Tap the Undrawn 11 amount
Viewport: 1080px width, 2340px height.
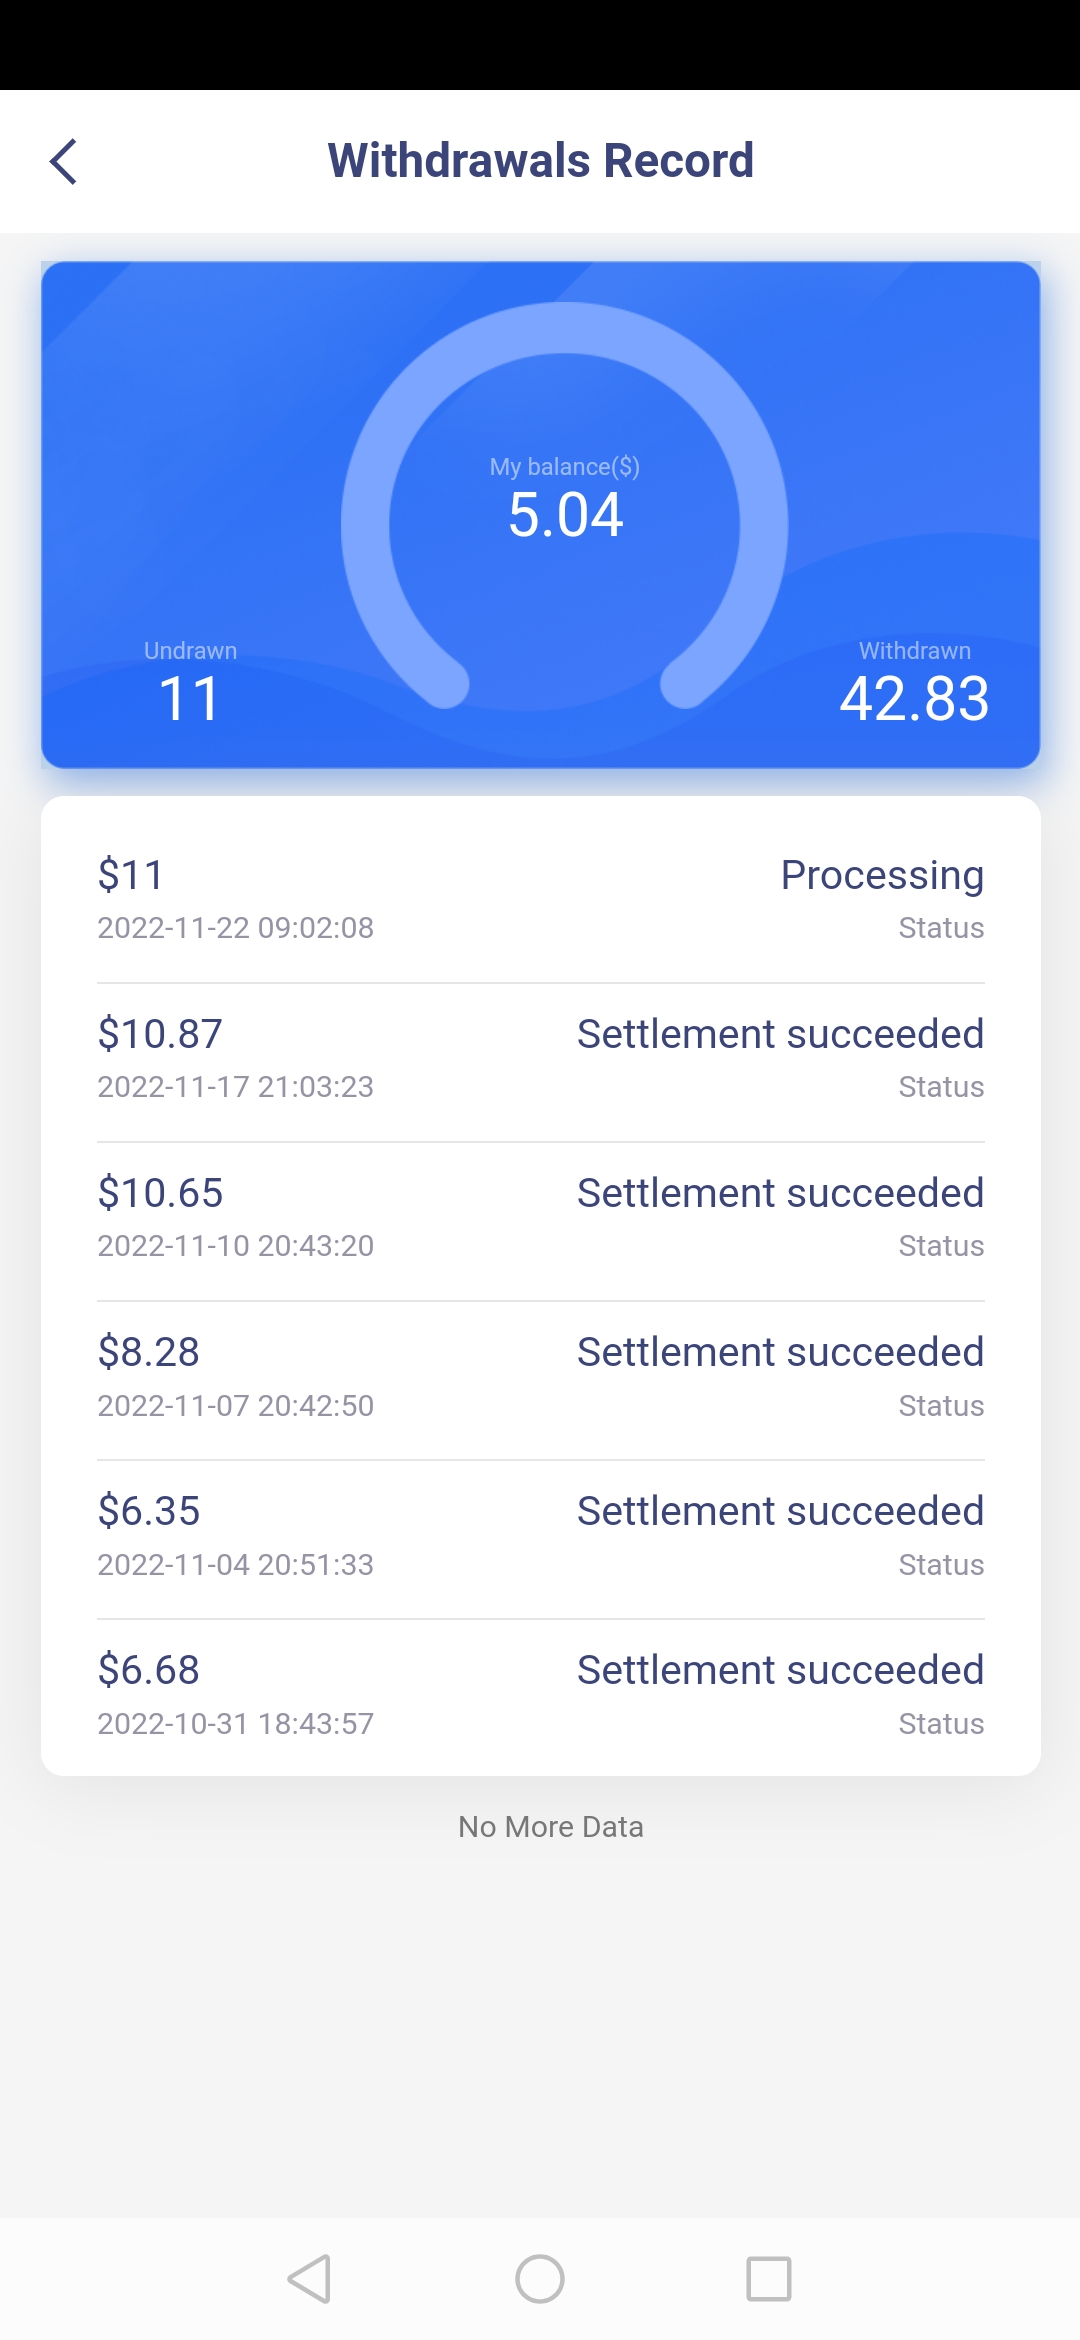tap(190, 698)
